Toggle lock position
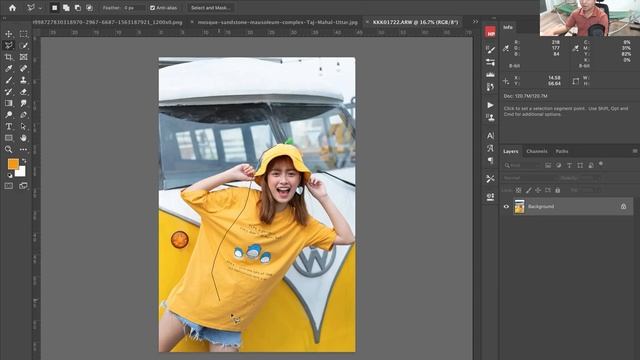The width and height of the screenshot is (640, 360). pos(538,190)
